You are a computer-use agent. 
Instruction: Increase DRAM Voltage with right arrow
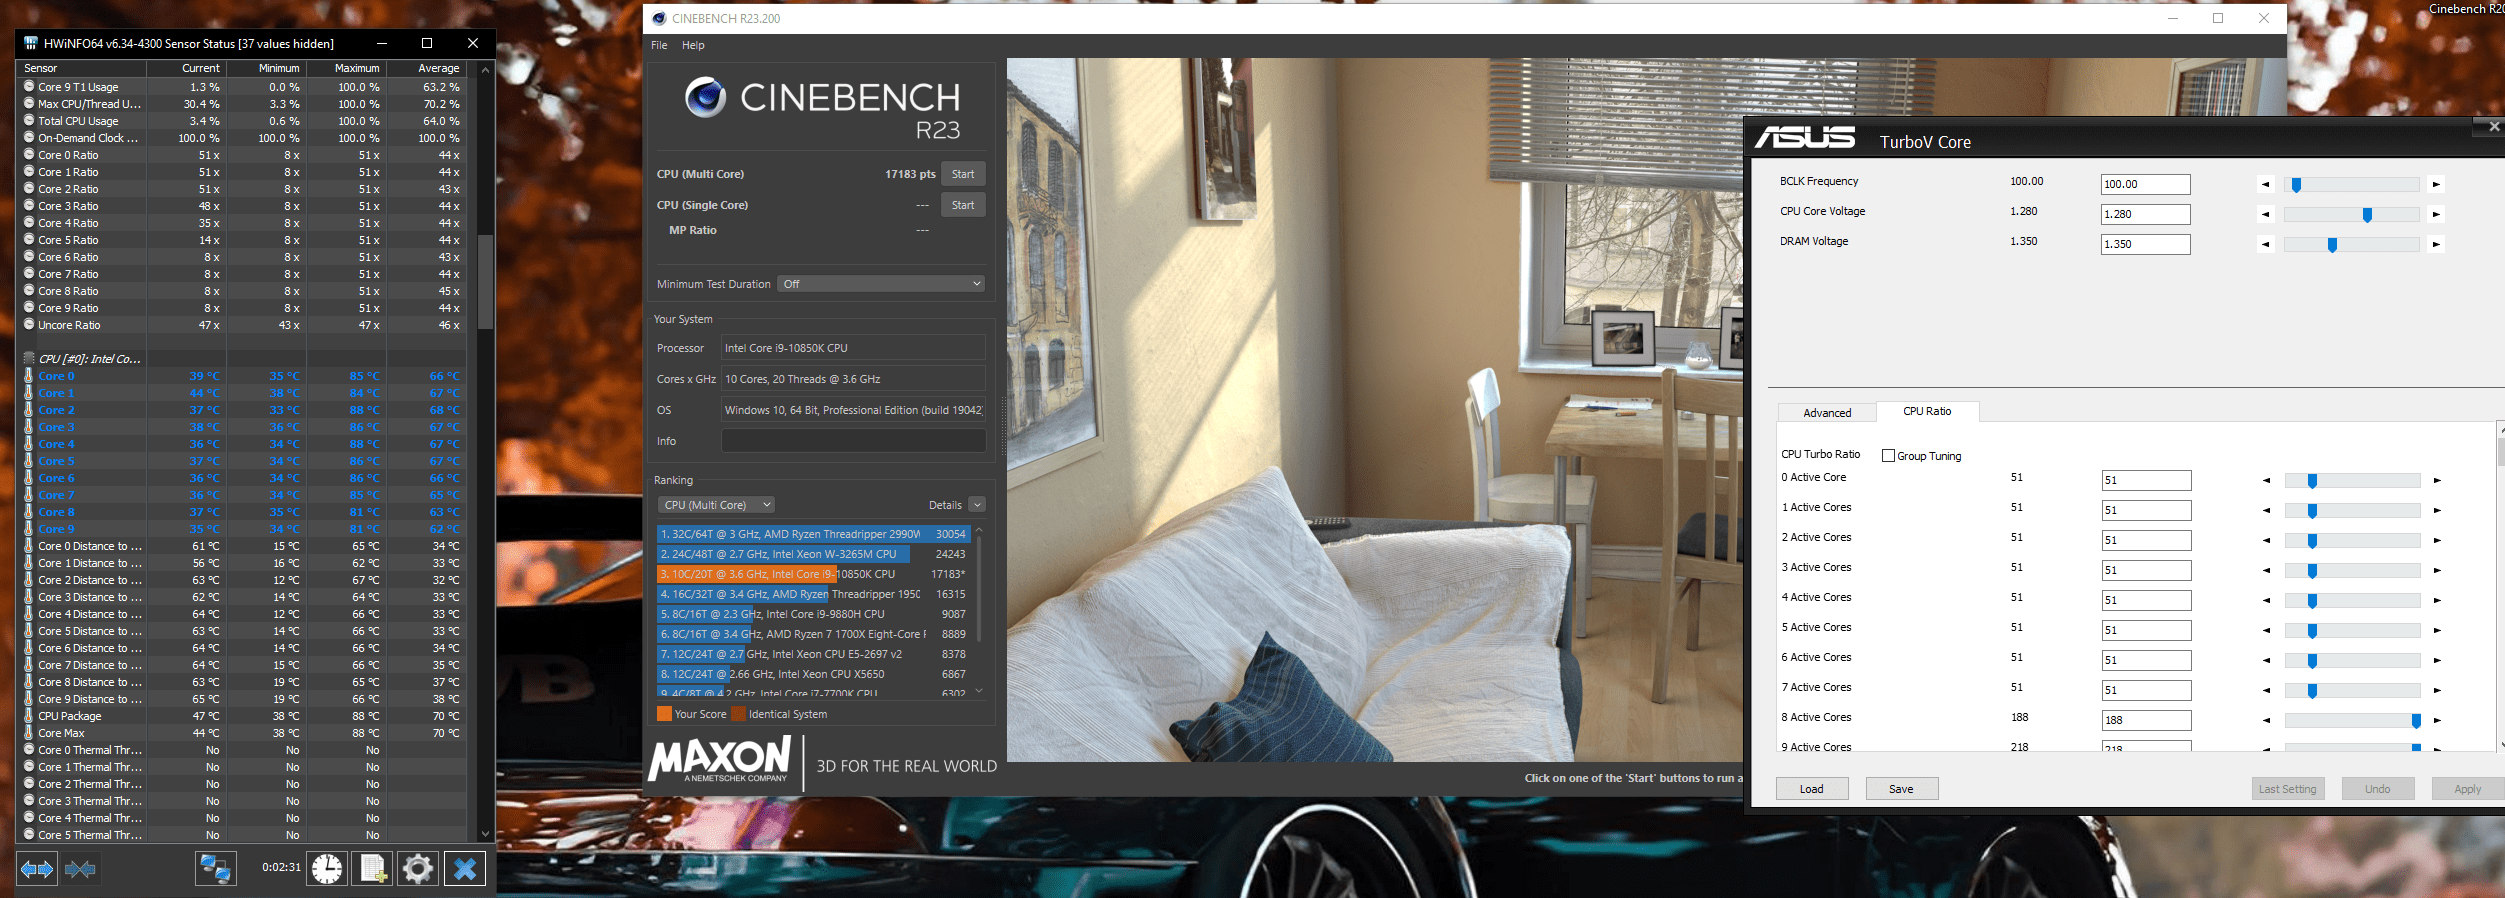2436,244
